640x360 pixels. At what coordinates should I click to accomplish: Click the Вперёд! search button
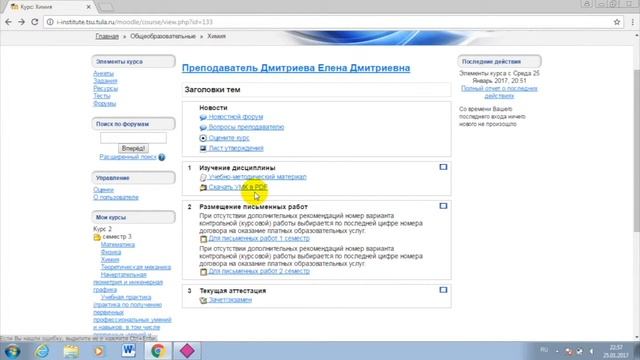pos(133,148)
